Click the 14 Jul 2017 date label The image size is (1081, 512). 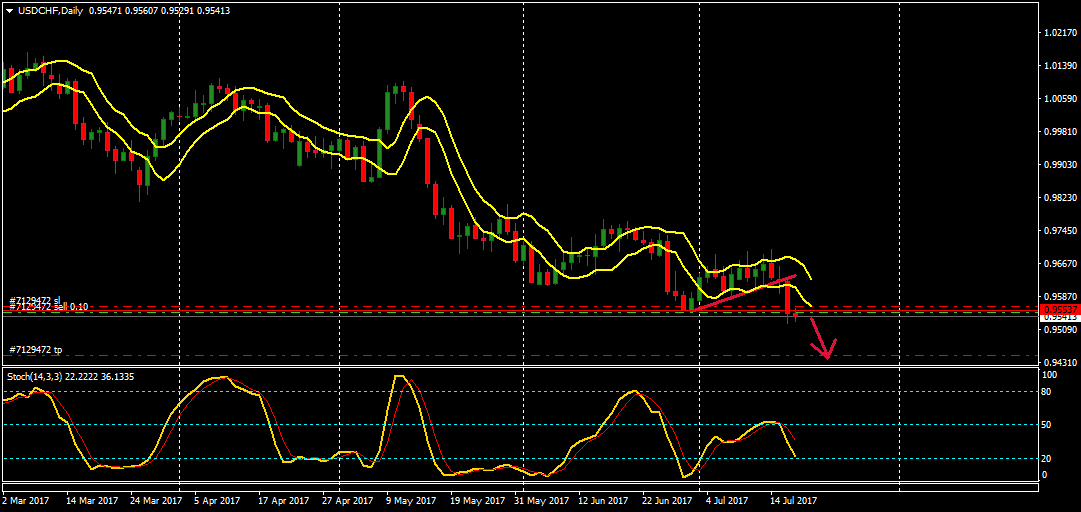pos(794,500)
